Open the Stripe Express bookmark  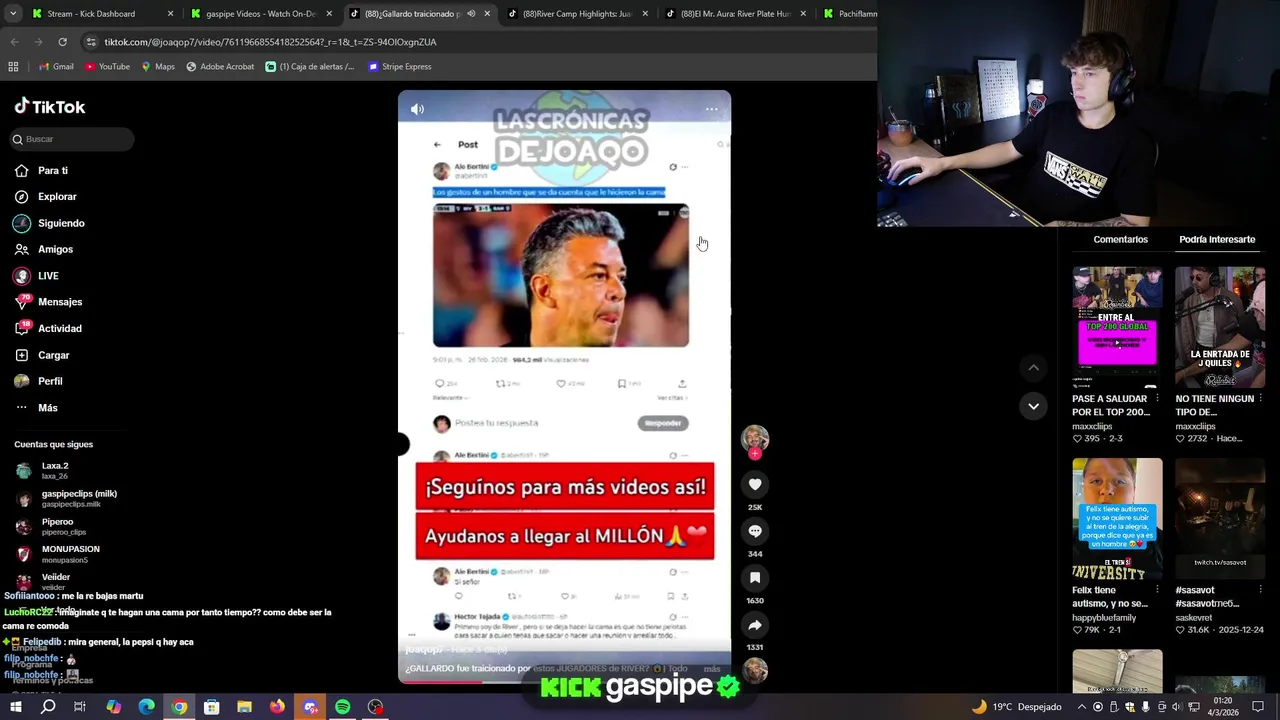[400, 67]
